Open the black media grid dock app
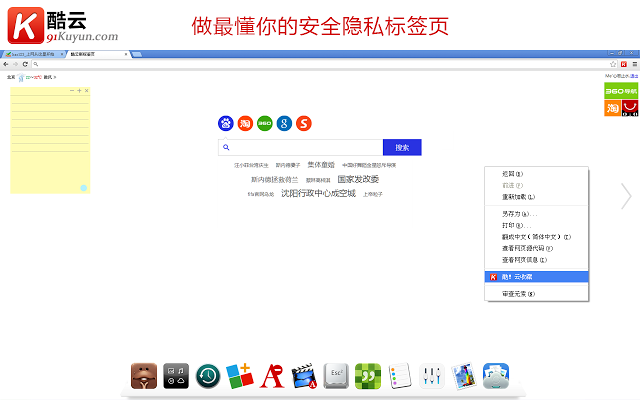The image size is (640, 400). pyautogui.click(x=176, y=376)
